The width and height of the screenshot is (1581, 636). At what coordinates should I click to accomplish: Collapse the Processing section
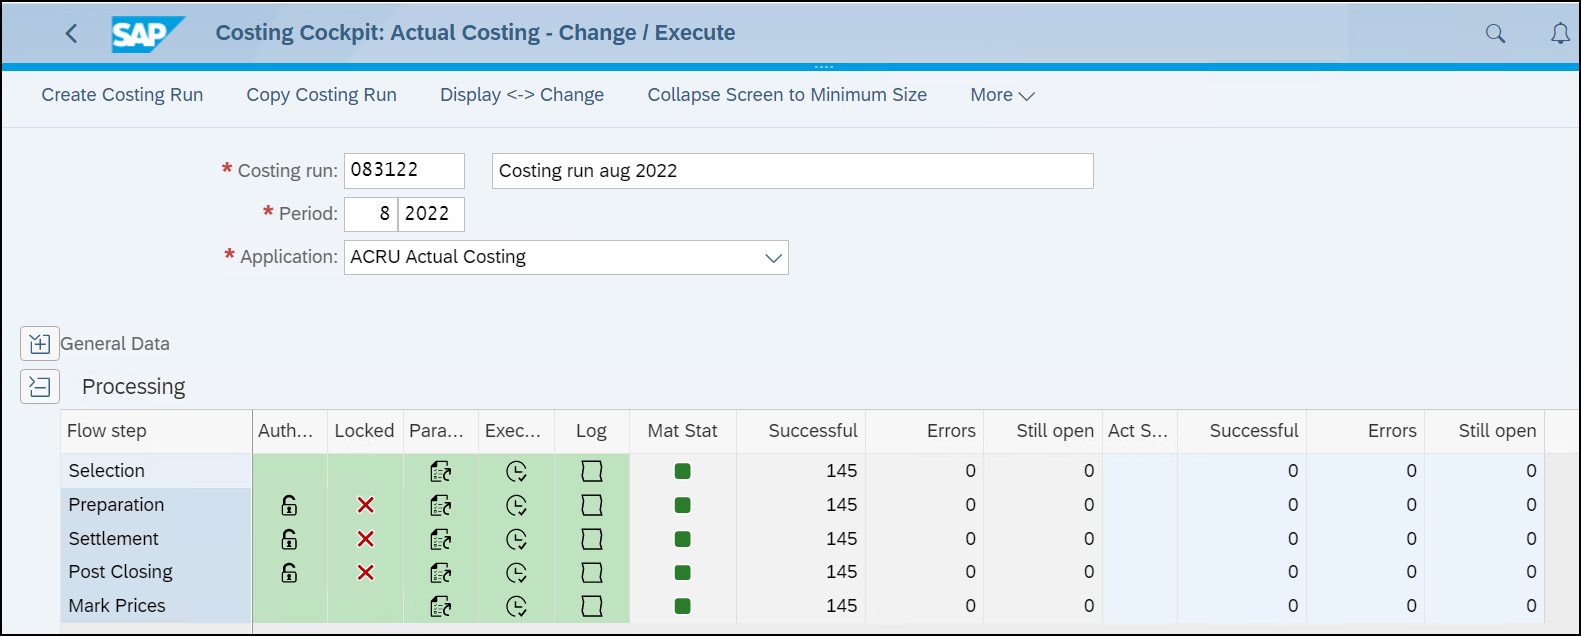[40, 387]
